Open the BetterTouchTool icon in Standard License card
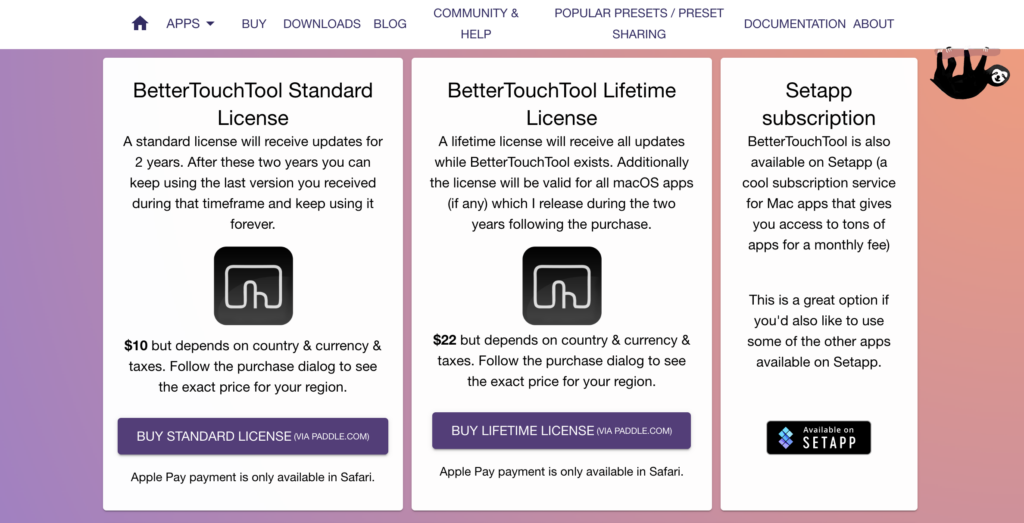The image size is (1024, 523). coord(253,285)
